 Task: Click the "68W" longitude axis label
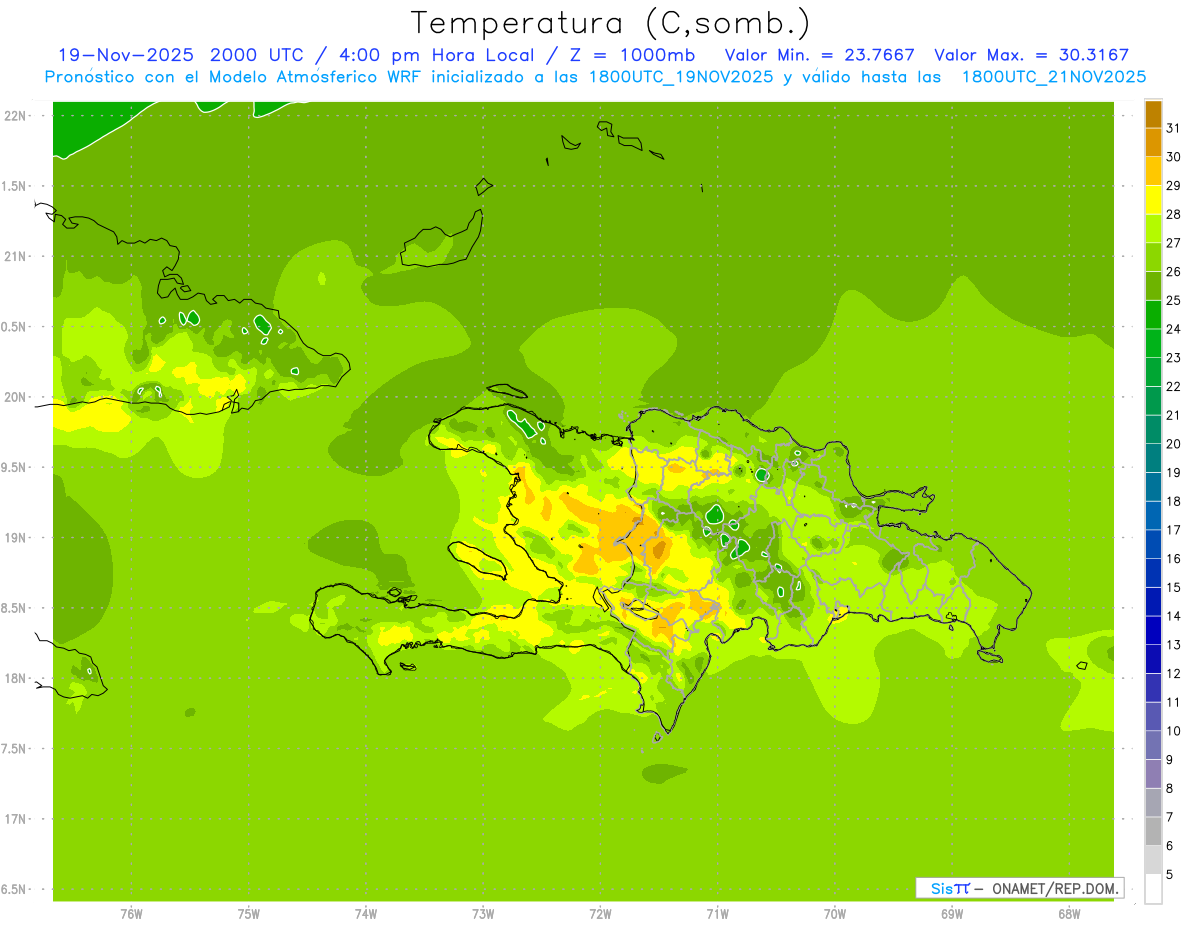1069,914
